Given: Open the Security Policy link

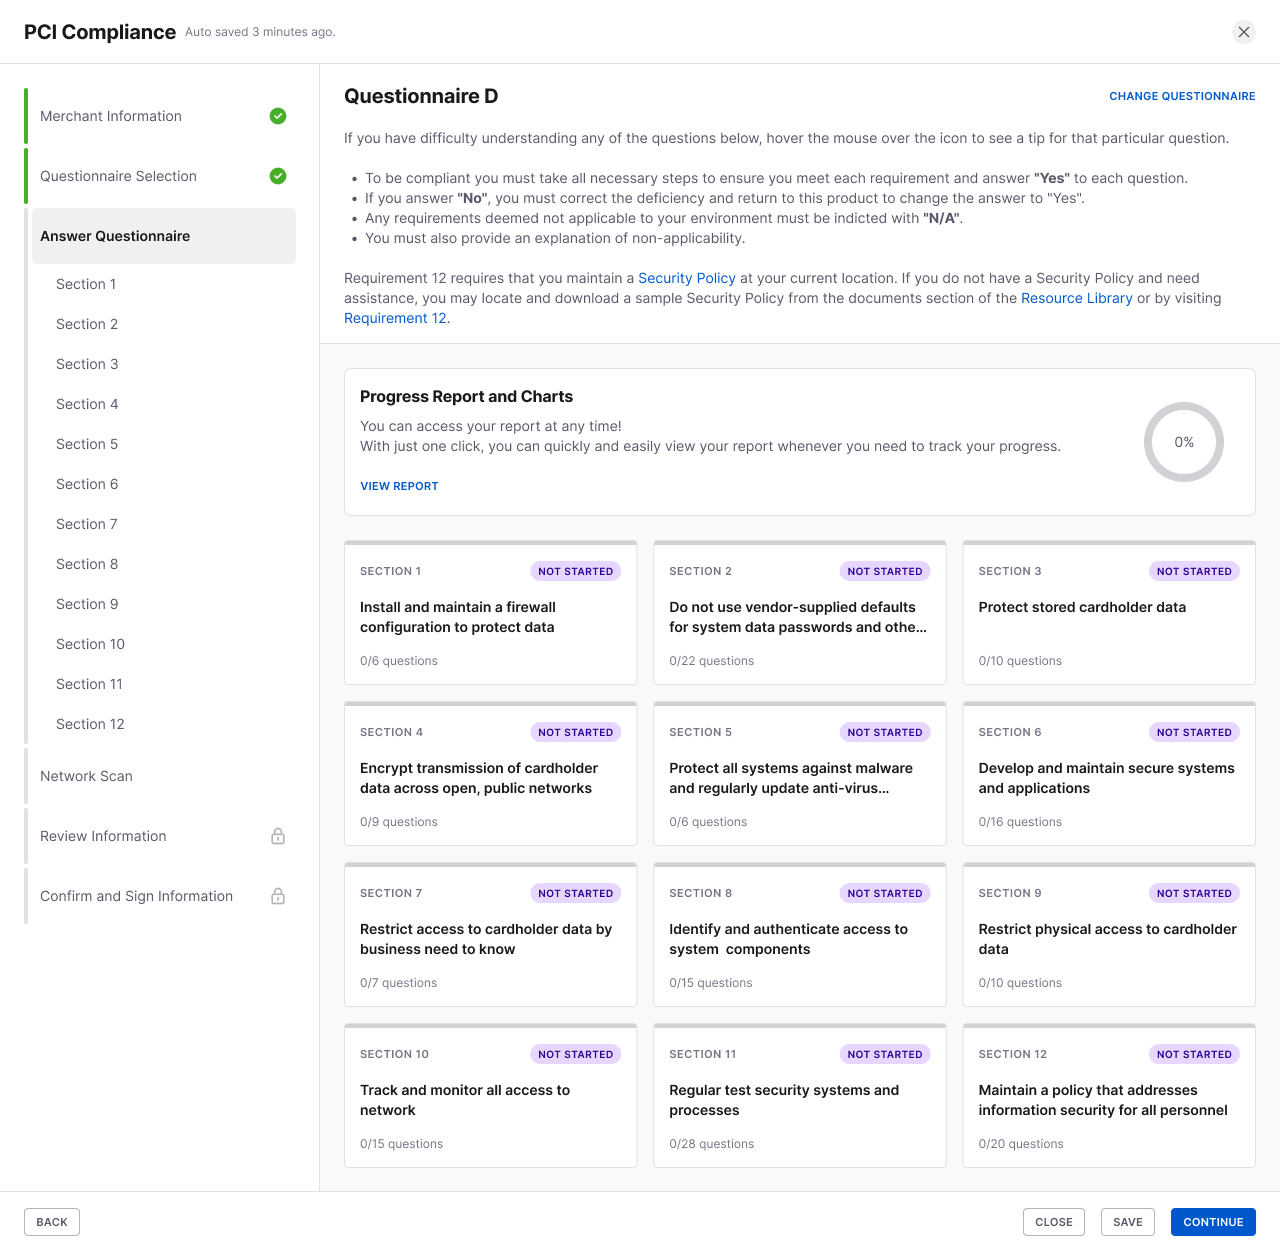Looking at the screenshot, I should tap(687, 278).
